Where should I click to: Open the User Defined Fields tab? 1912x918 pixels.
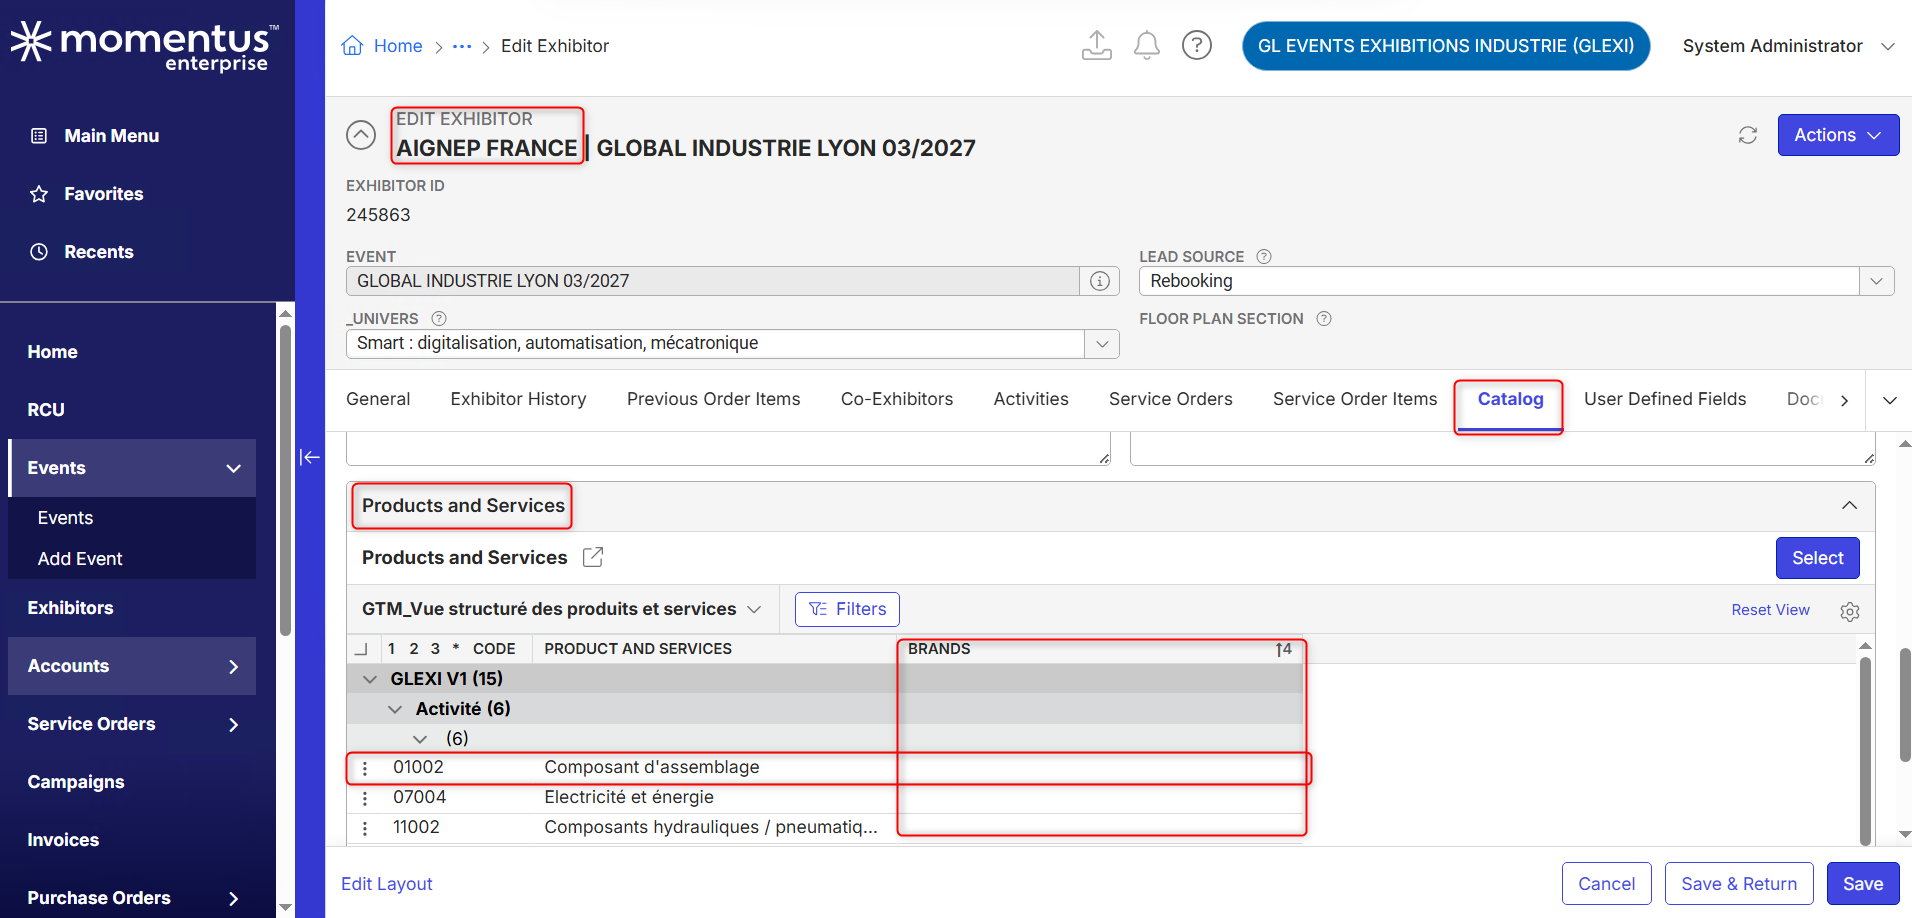tap(1665, 399)
